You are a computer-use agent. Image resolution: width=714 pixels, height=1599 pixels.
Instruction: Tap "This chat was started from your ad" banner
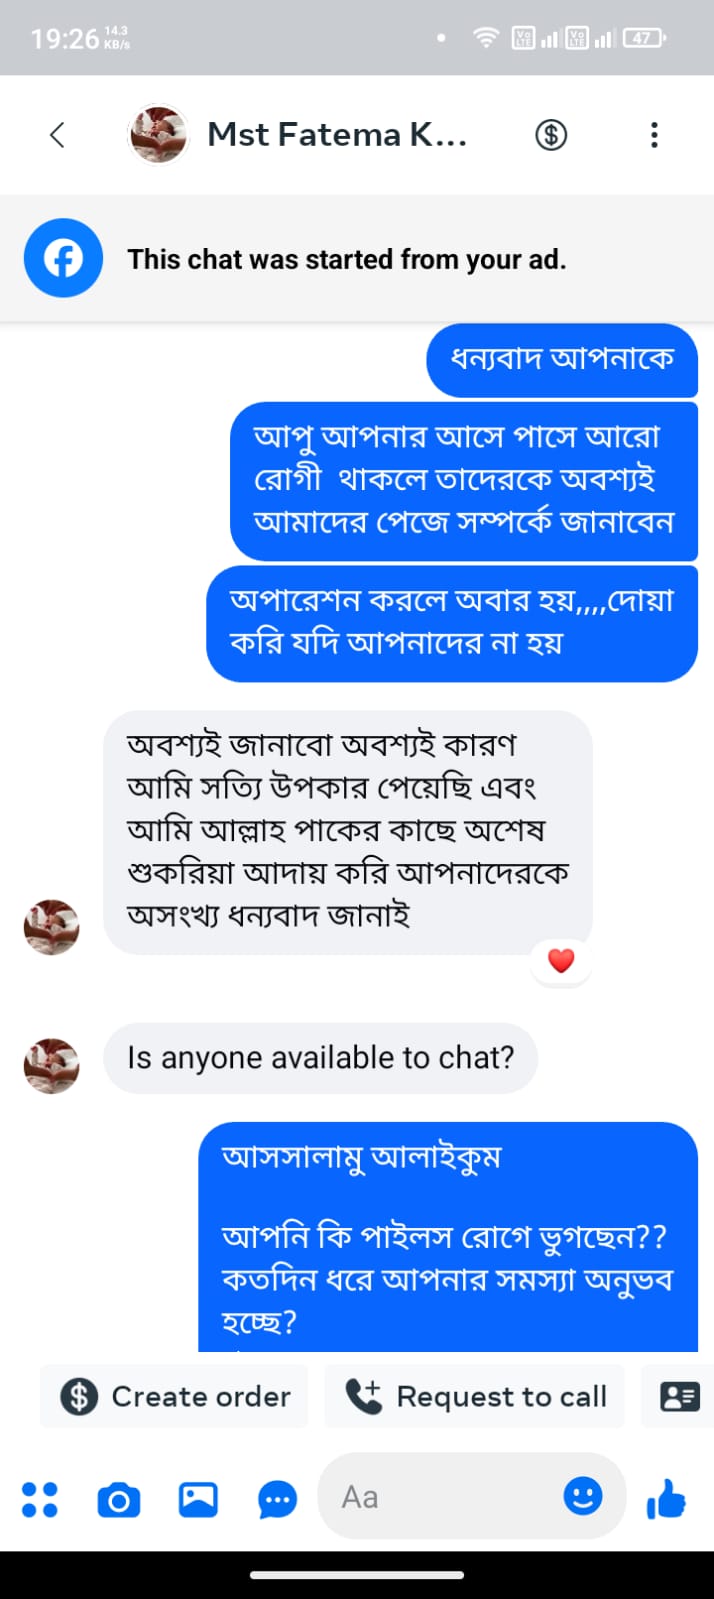tap(346, 260)
